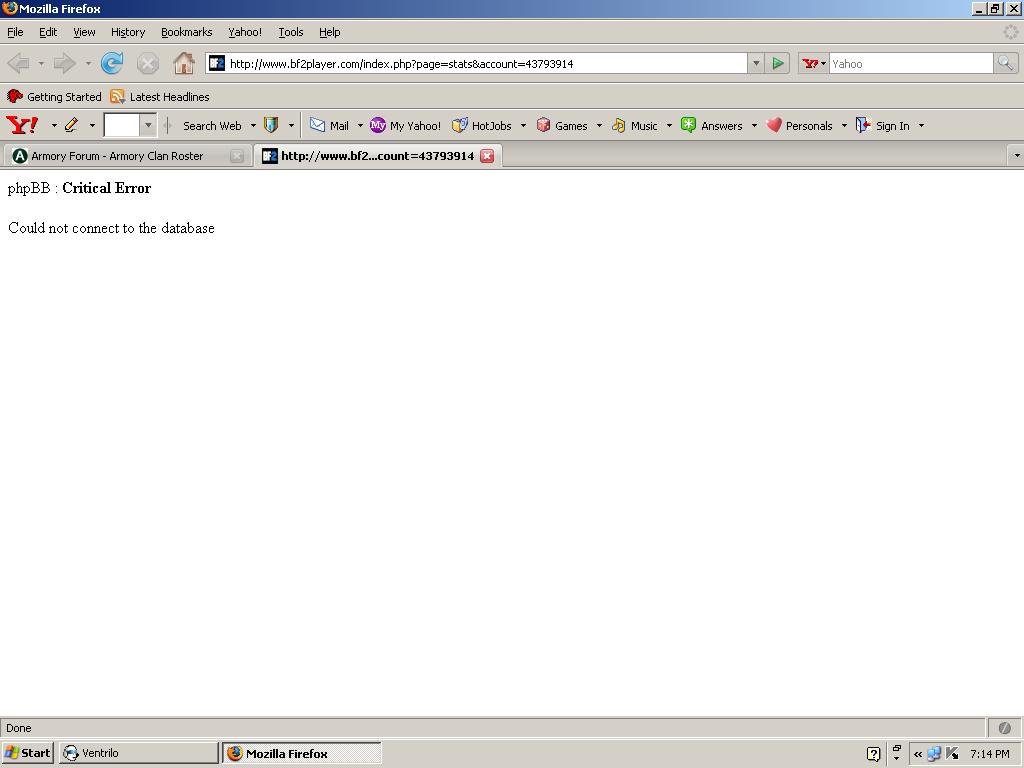1024x768 pixels.
Task: Click the Reload page icon
Action: [x=112, y=63]
